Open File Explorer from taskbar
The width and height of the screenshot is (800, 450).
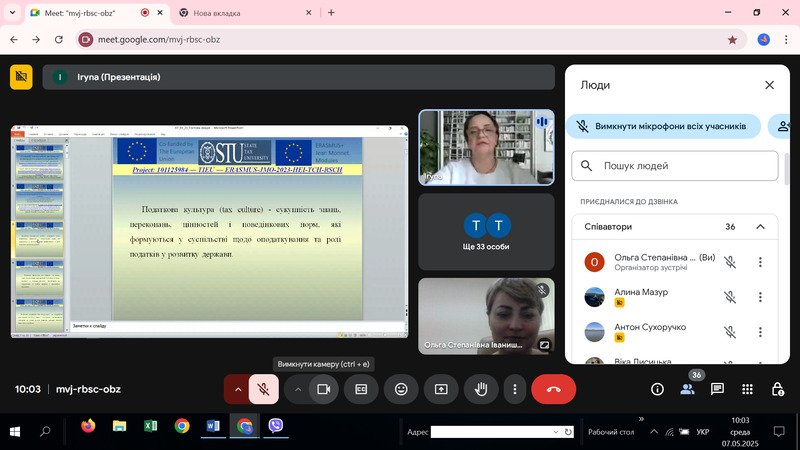pyautogui.click(x=119, y=426)
